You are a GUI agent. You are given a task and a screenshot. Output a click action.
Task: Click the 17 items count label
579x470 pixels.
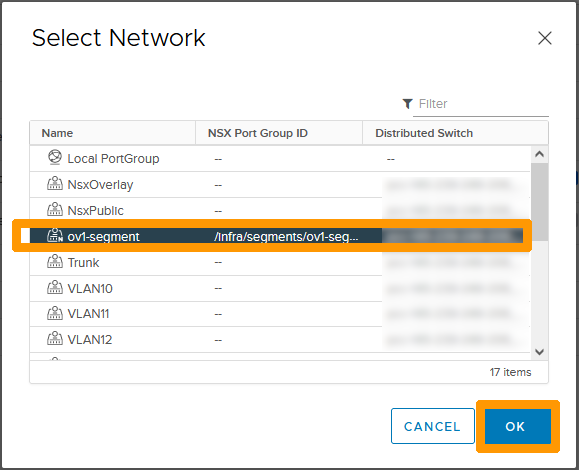click(510, 372)
